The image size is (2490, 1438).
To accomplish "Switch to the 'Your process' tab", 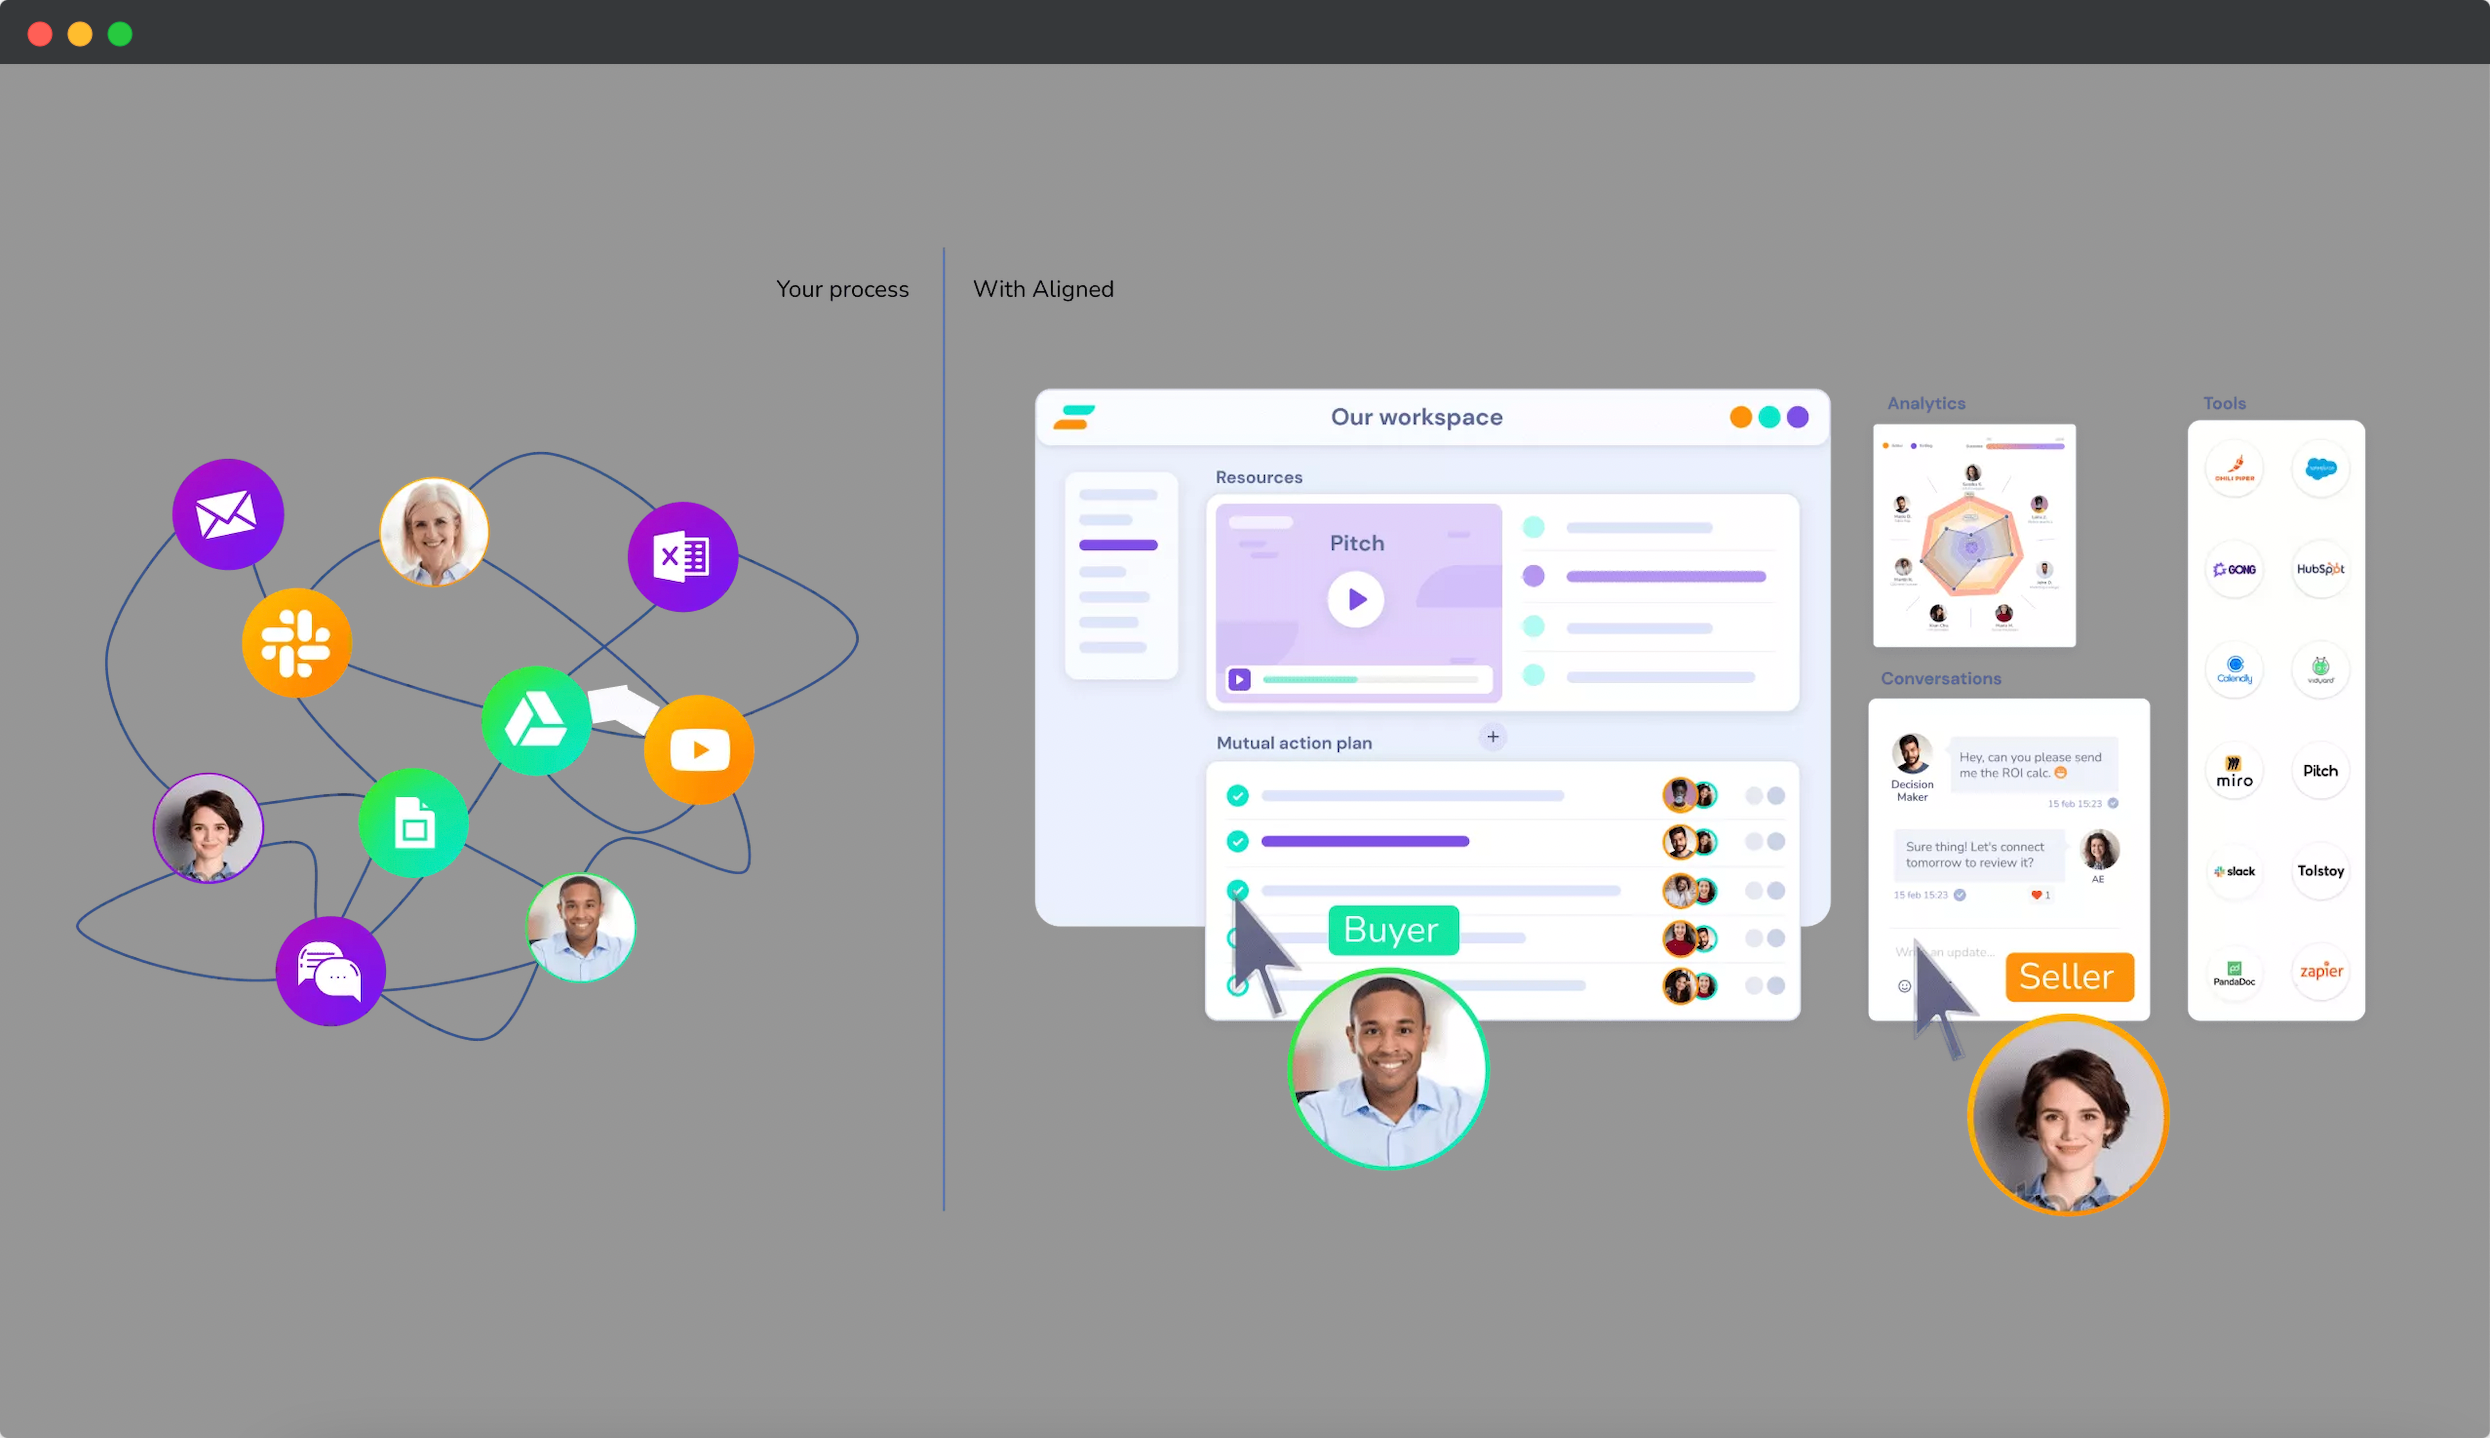I will (x=840, y=288).
